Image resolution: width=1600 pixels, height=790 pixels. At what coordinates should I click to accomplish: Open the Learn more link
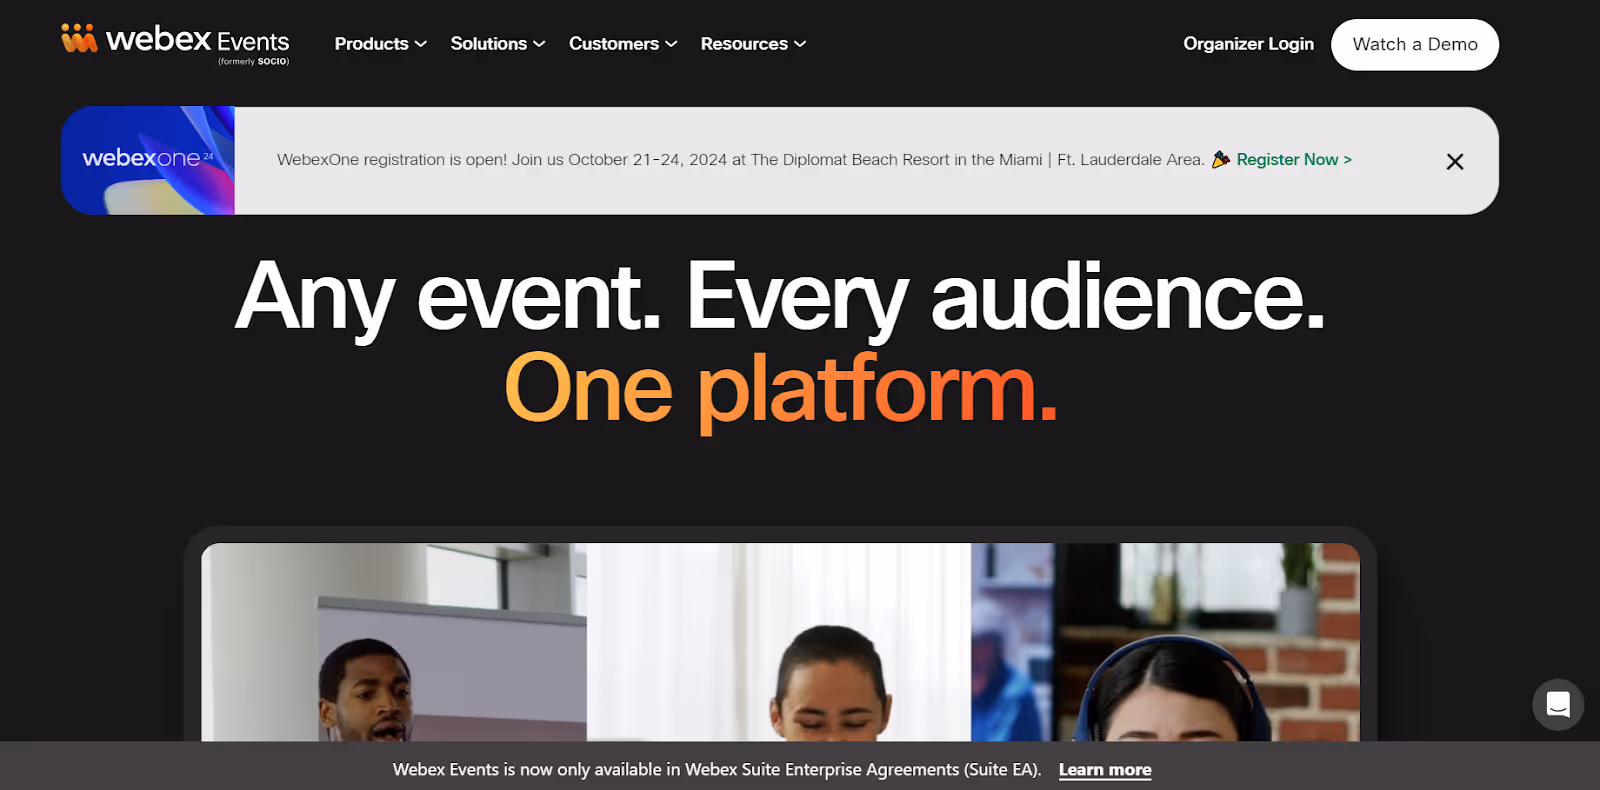pyautogui.click(x=1105, y=769)
